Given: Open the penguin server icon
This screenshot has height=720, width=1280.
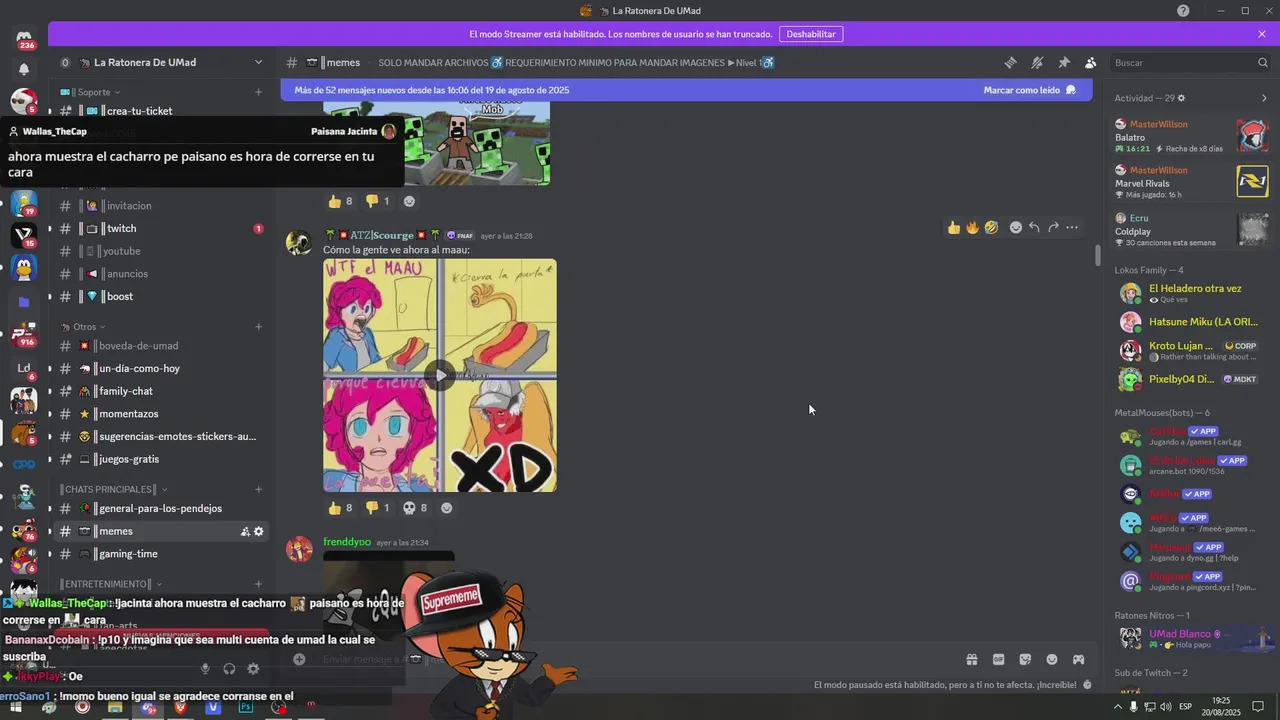Looking at the screenshot, I should pos(24,268).
